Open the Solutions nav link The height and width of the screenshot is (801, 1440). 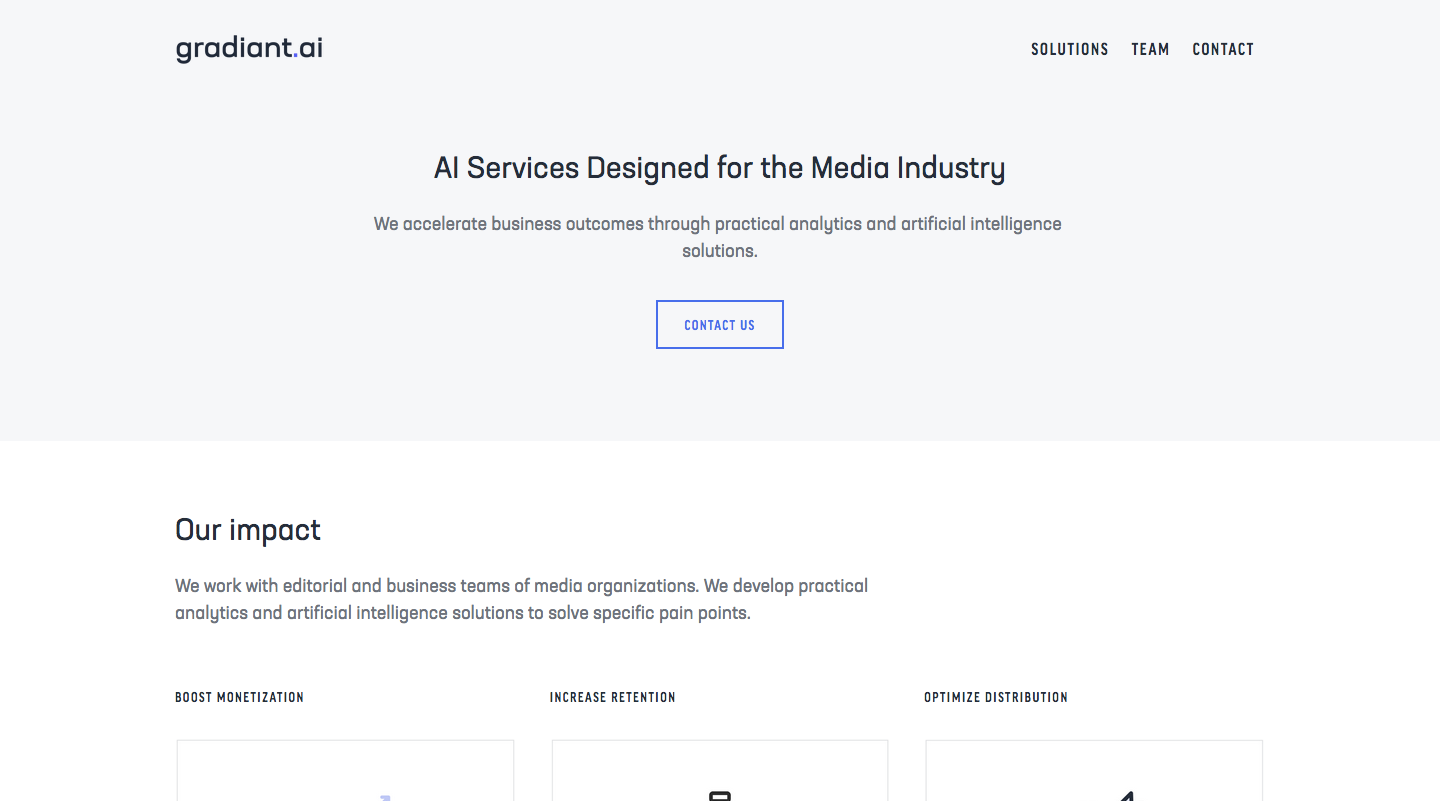coord(1070,49)
